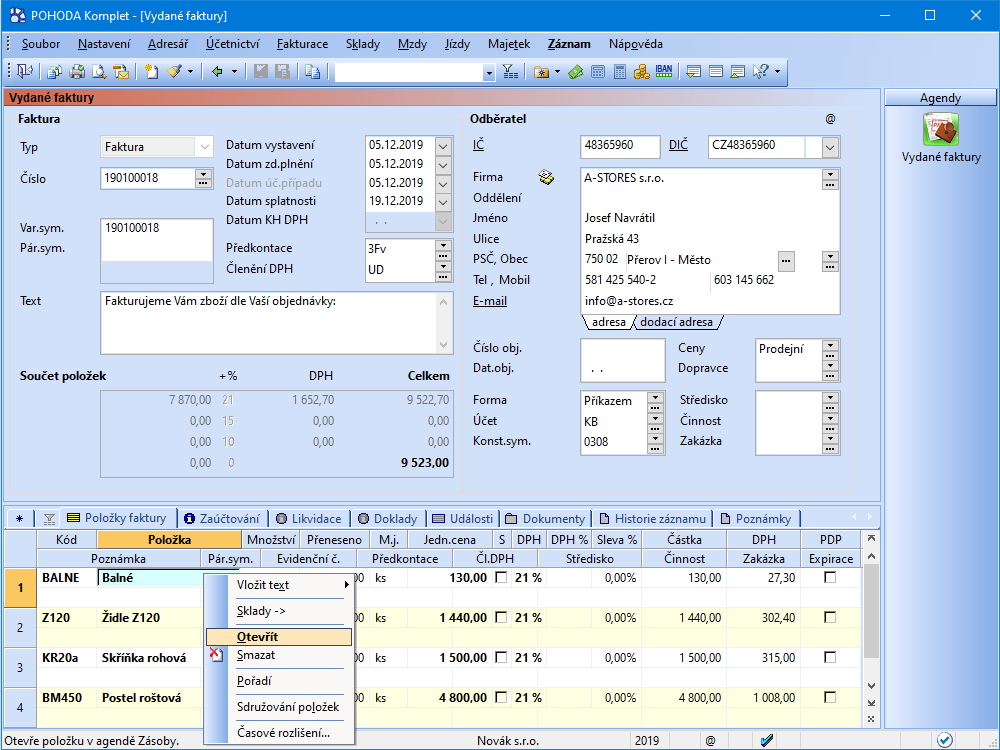1000x750 pixels.
Task: Toggle the PDP checkbox in Skříňka rohová row
Action: pyautogui.click(x=830, y=657)
